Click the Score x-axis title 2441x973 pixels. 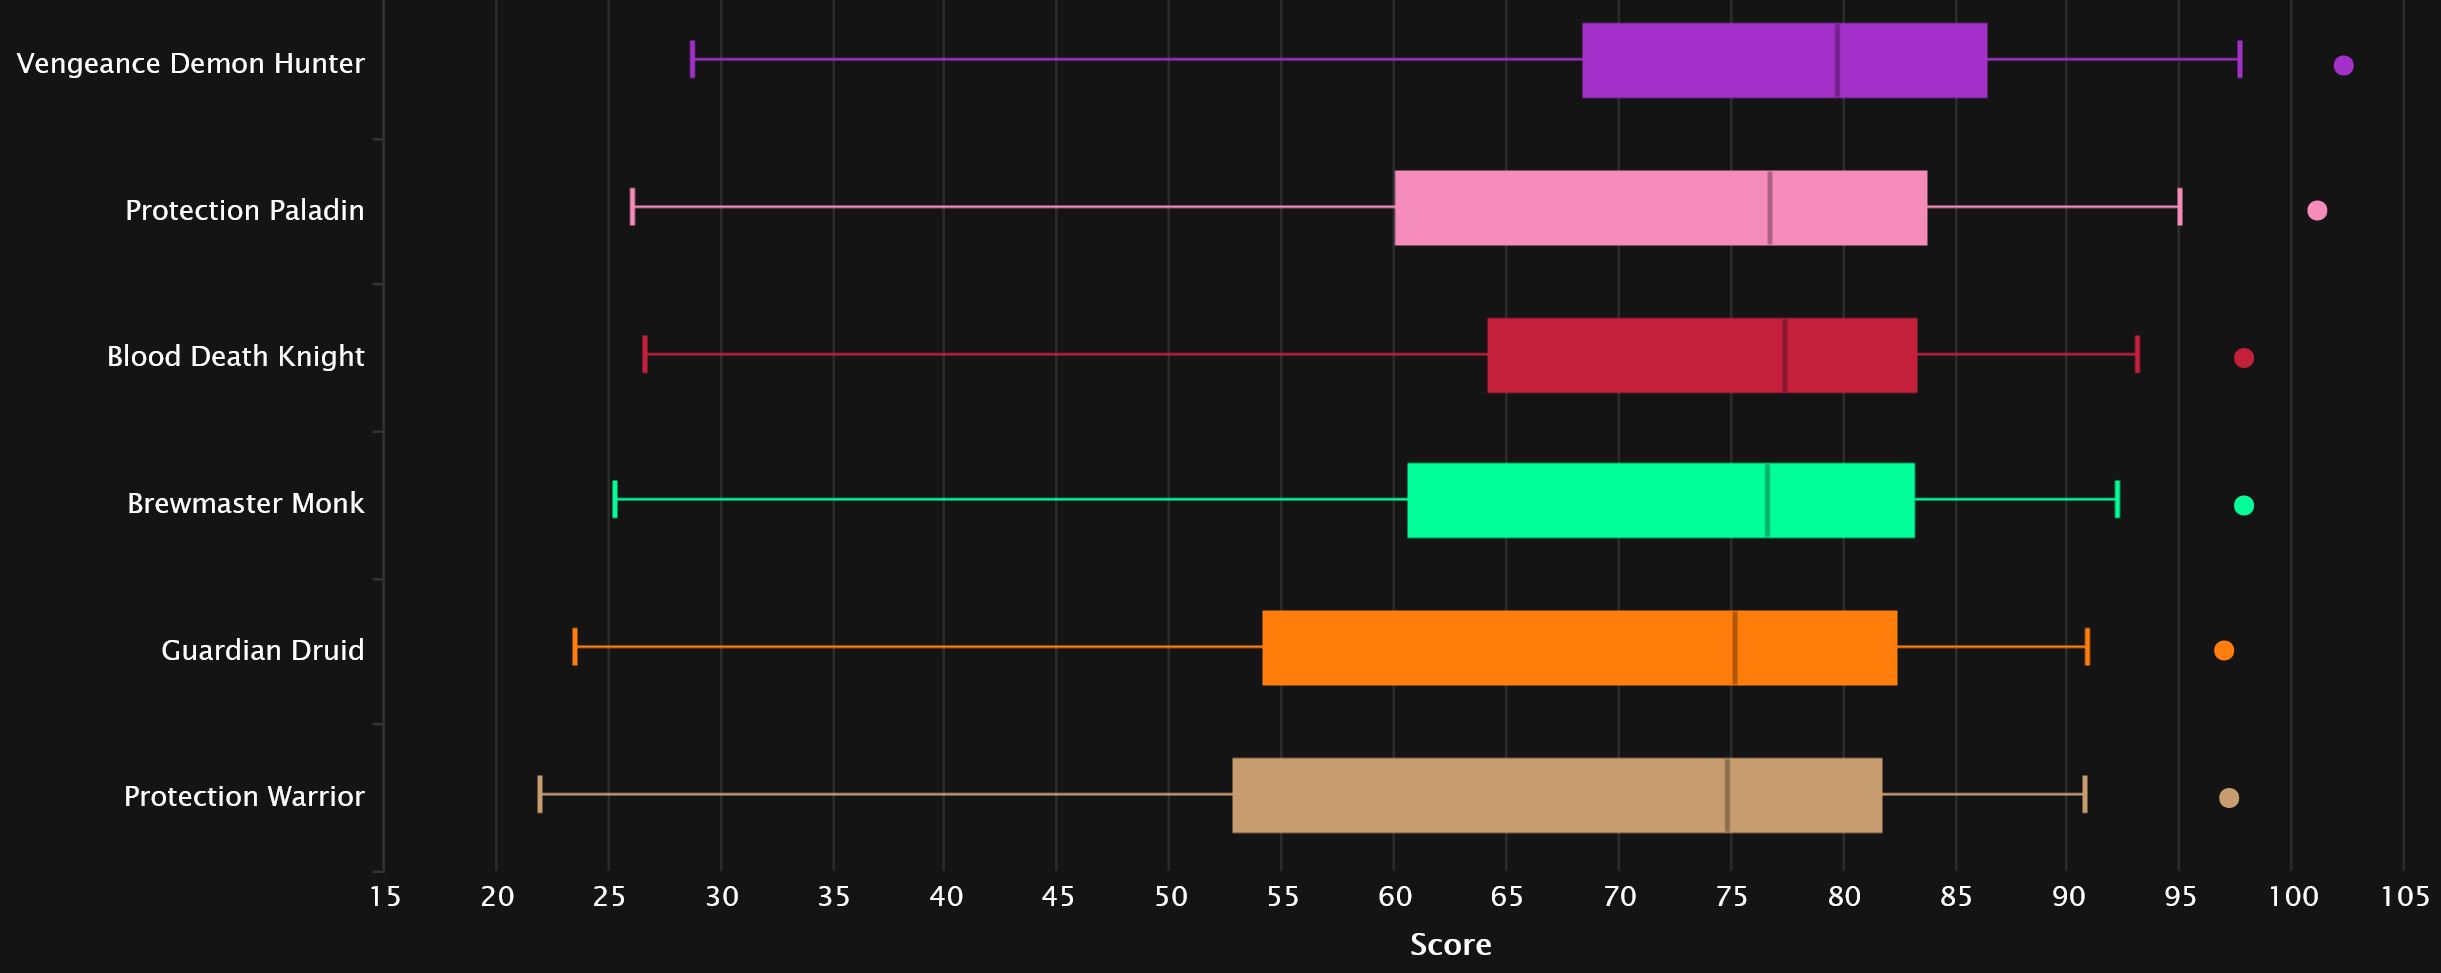pos(1450,945)
